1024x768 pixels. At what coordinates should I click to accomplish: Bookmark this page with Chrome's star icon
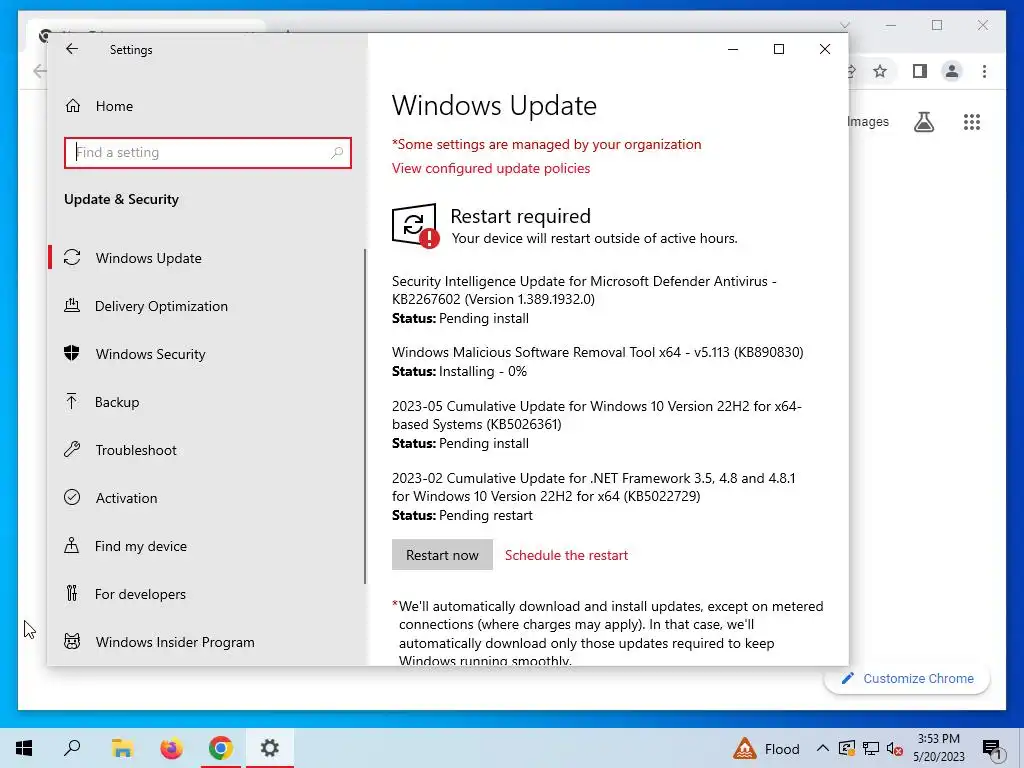point(880,71)
